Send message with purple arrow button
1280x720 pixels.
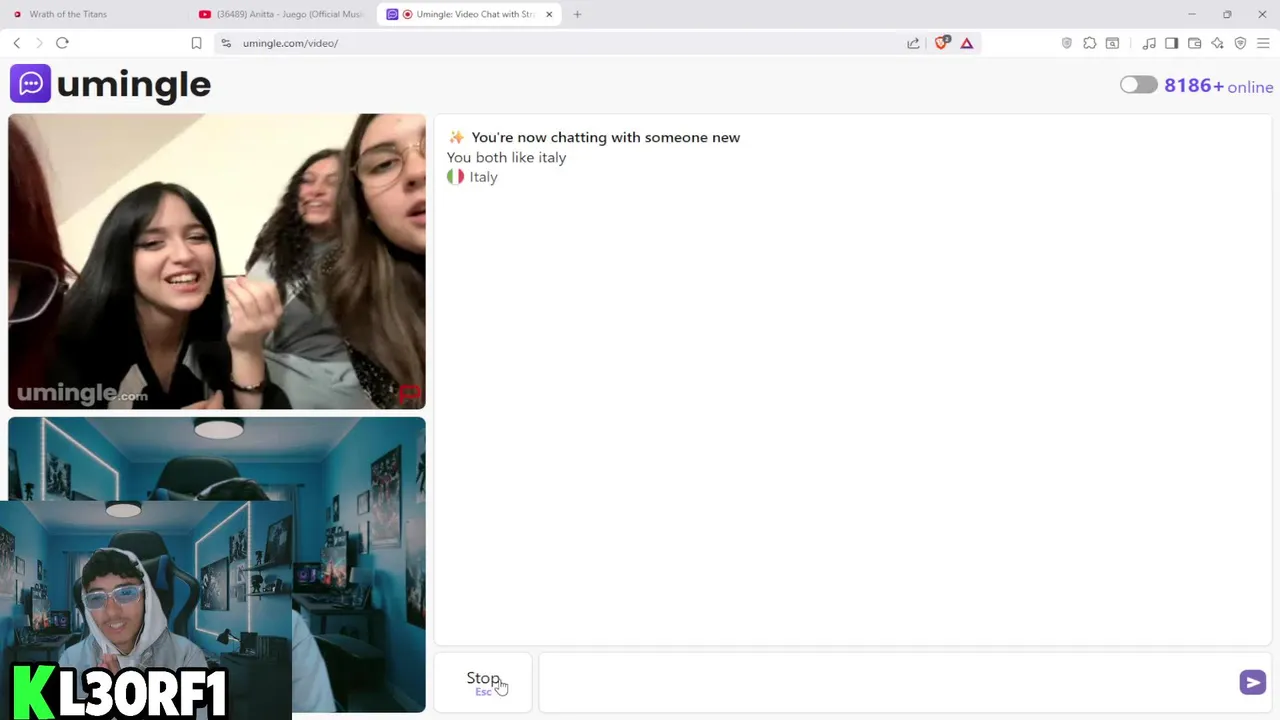point(1252,682)
